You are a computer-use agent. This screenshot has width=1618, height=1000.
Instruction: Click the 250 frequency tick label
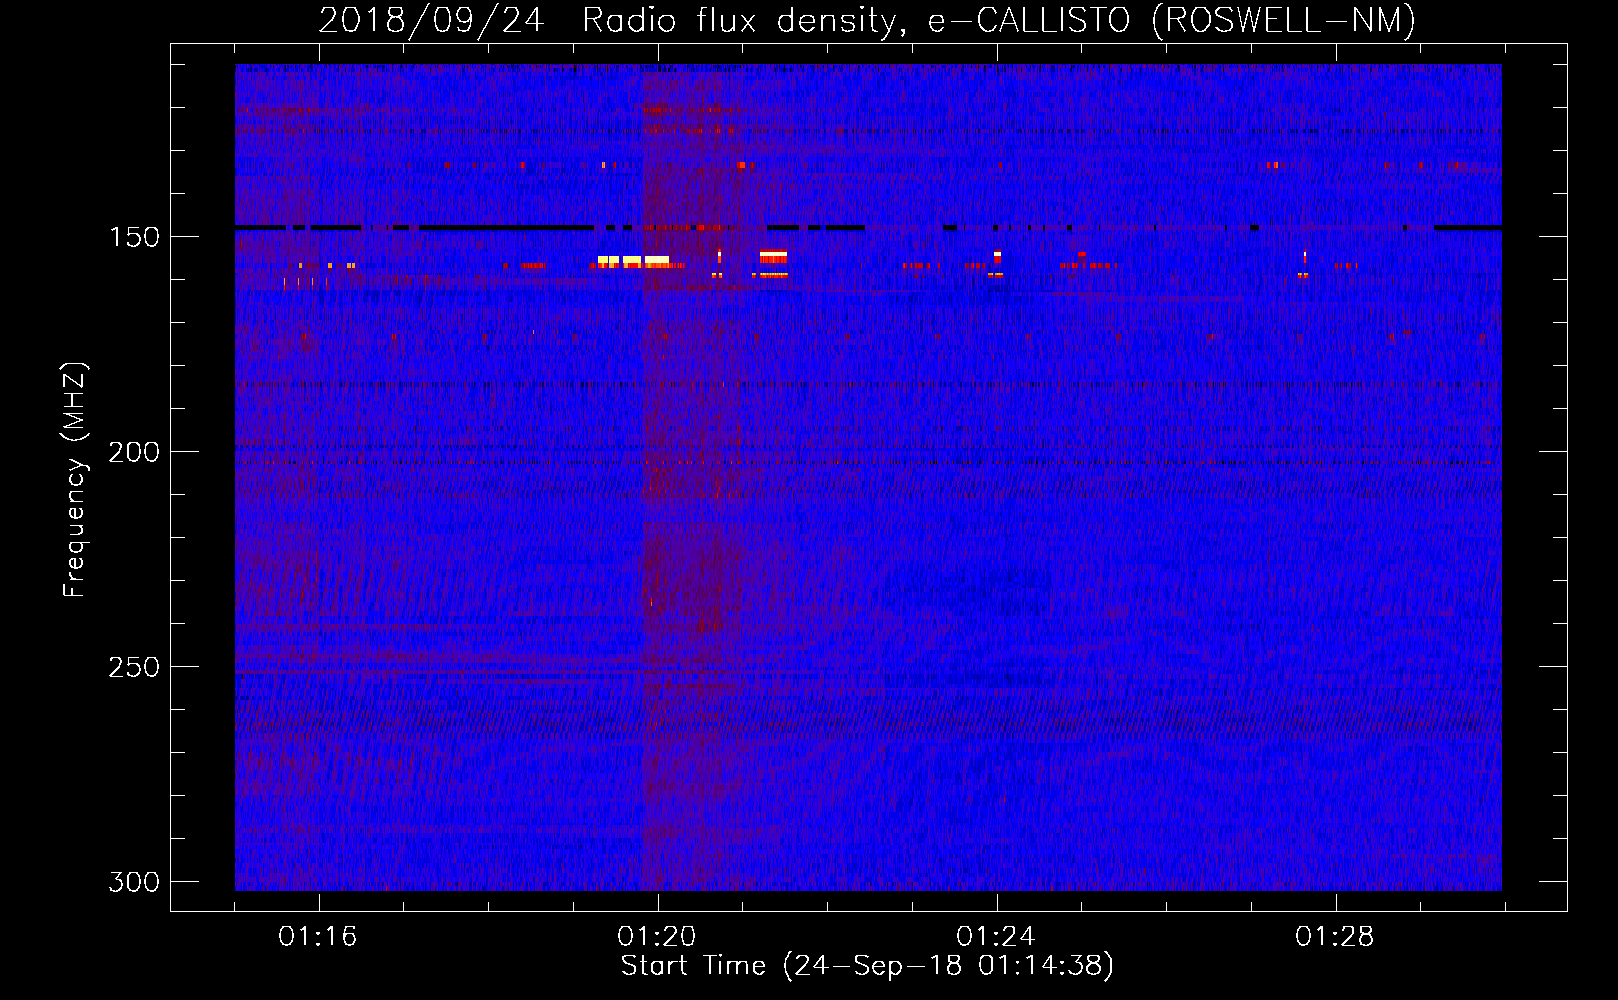tap(134, 667)
